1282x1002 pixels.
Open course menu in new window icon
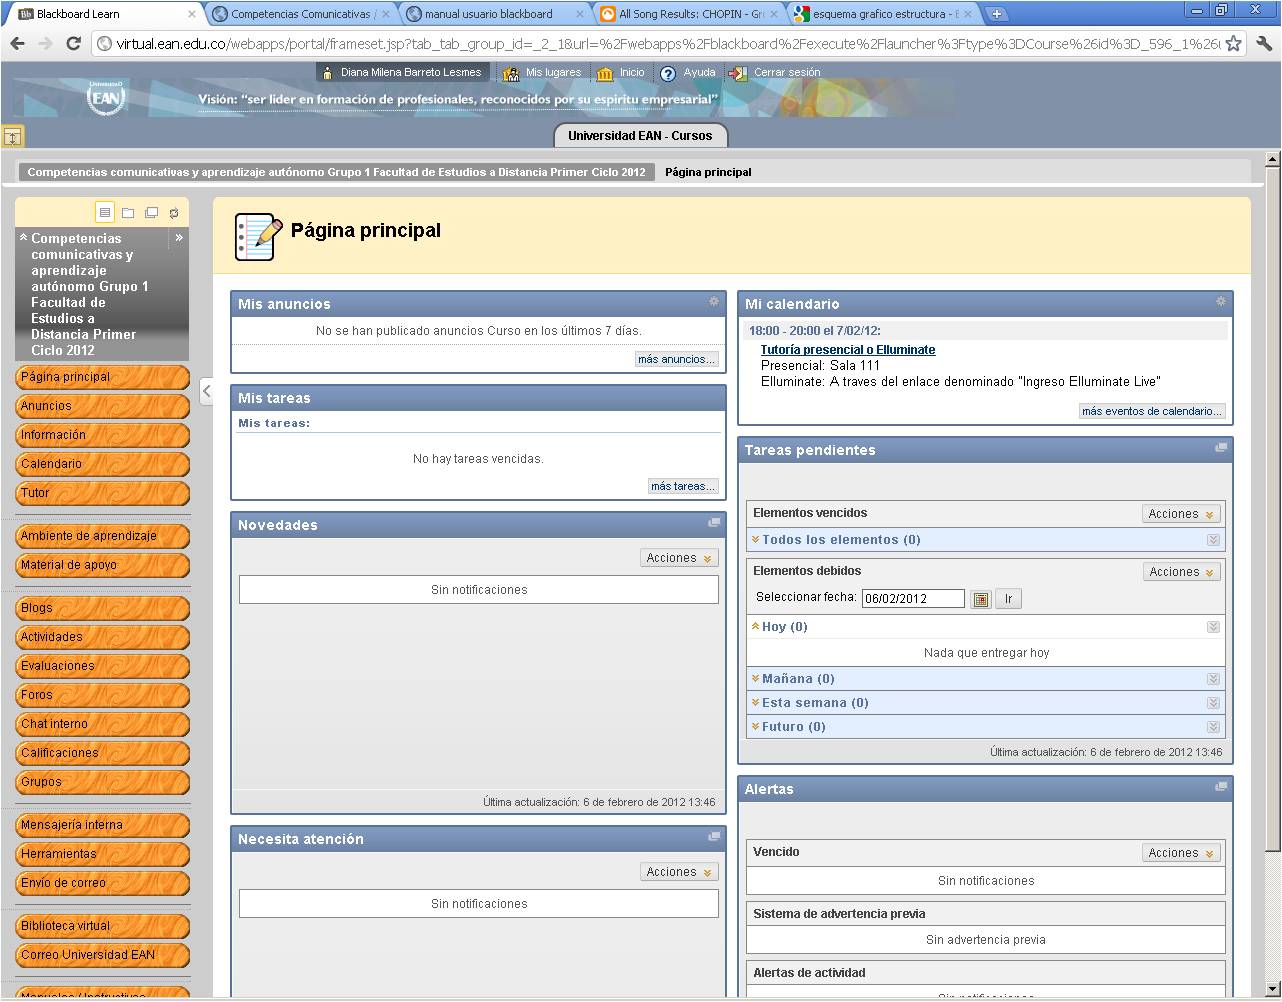coord(151,212)
